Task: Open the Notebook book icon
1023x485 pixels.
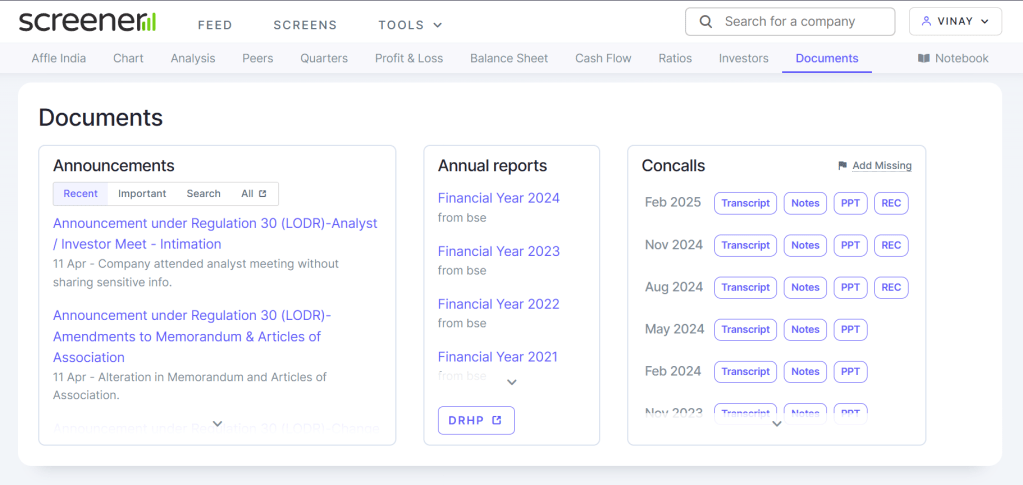Action: [923, 58]
